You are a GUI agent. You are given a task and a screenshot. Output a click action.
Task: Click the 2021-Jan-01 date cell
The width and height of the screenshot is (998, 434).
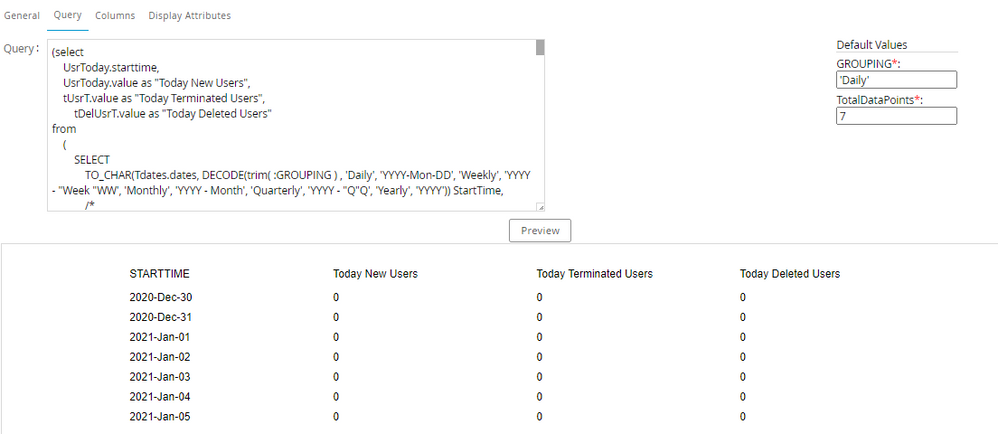(160, 337)
